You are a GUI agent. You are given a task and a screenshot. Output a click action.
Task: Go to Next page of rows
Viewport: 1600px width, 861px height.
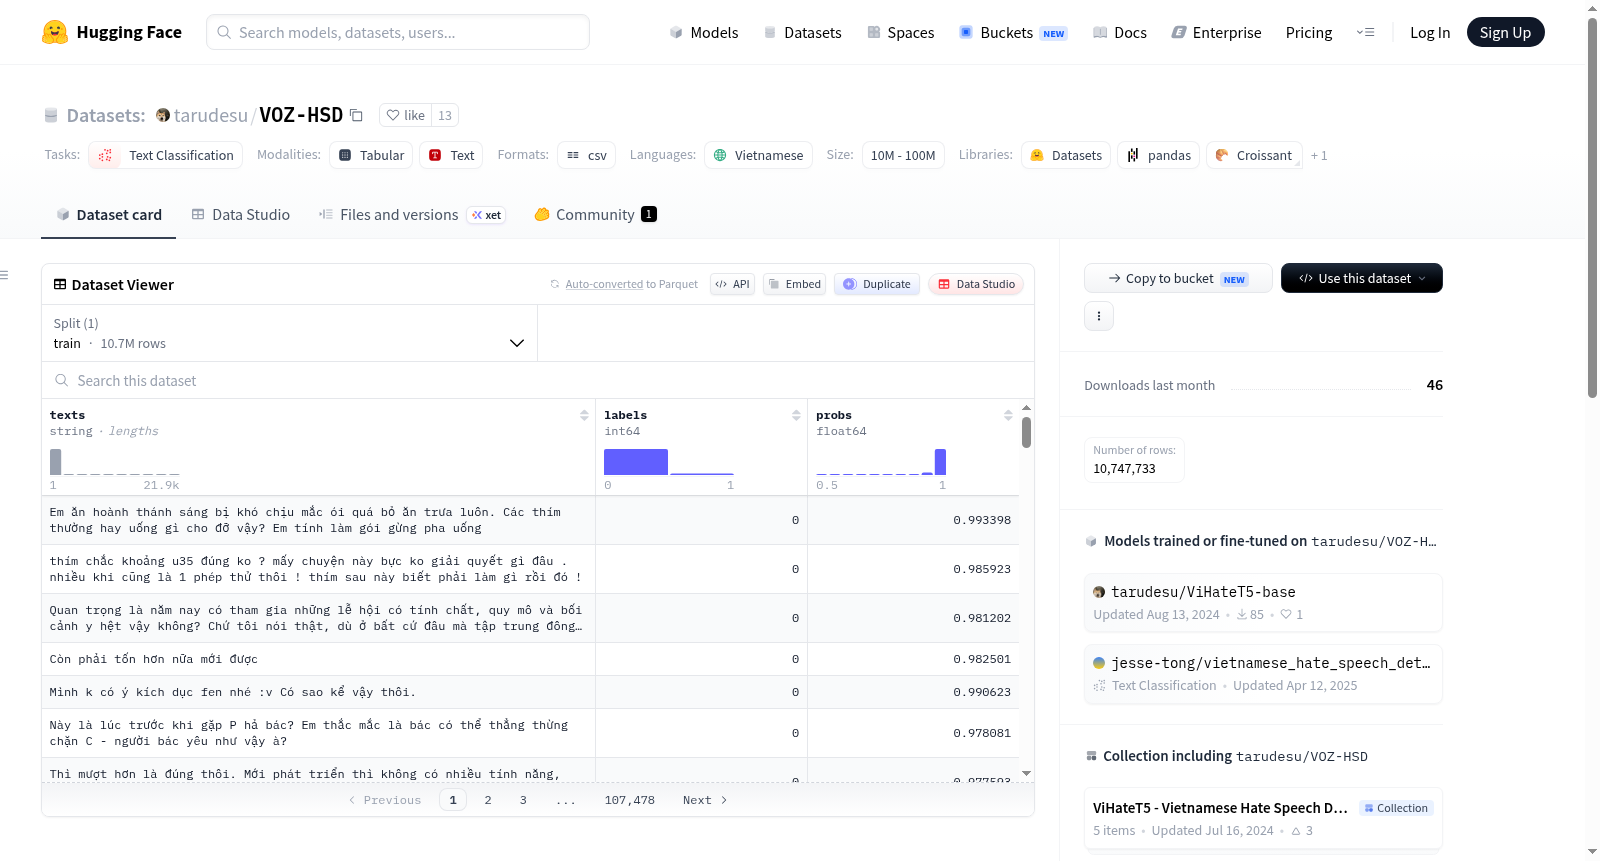705,800
